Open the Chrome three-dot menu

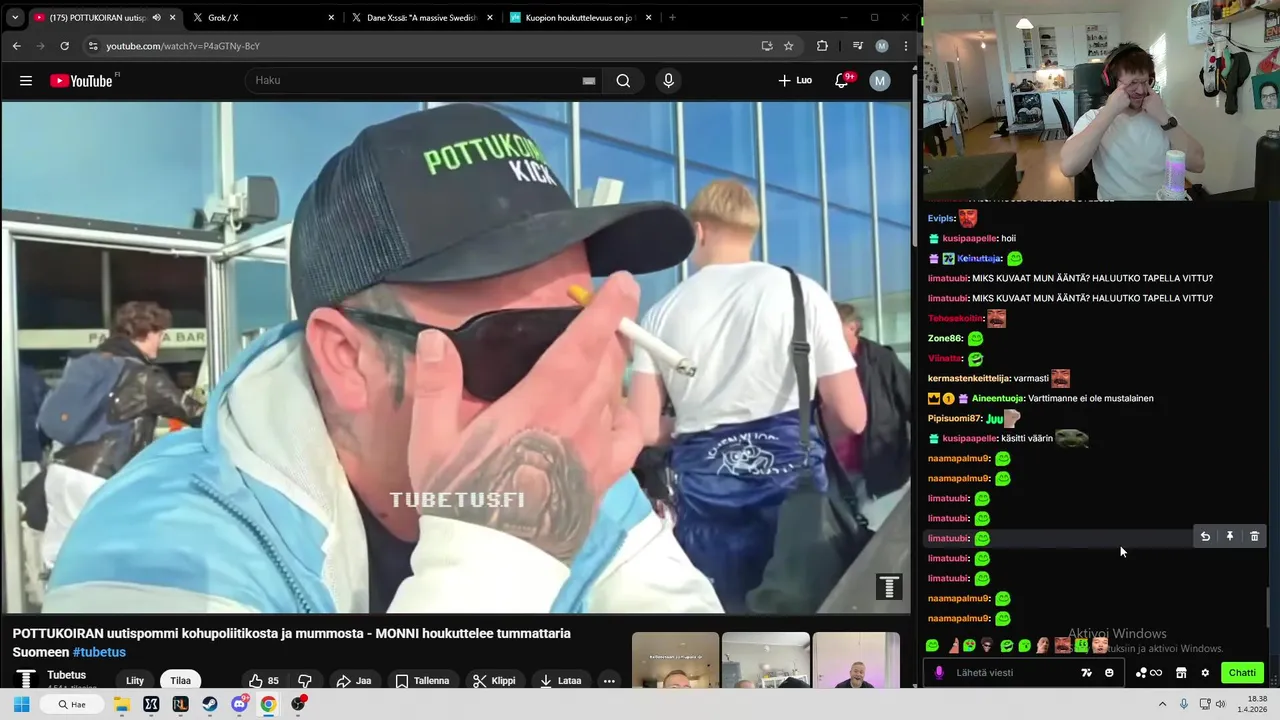point(906,46)
